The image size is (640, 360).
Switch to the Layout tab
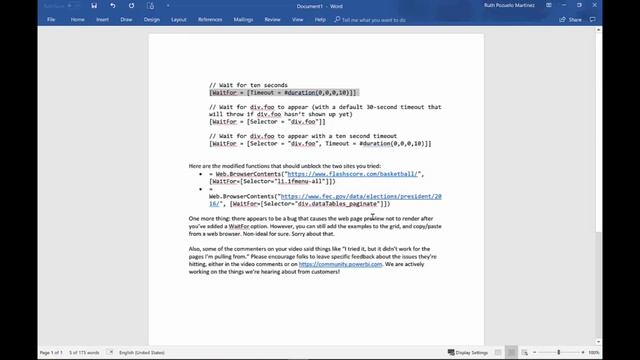(178, 20)
